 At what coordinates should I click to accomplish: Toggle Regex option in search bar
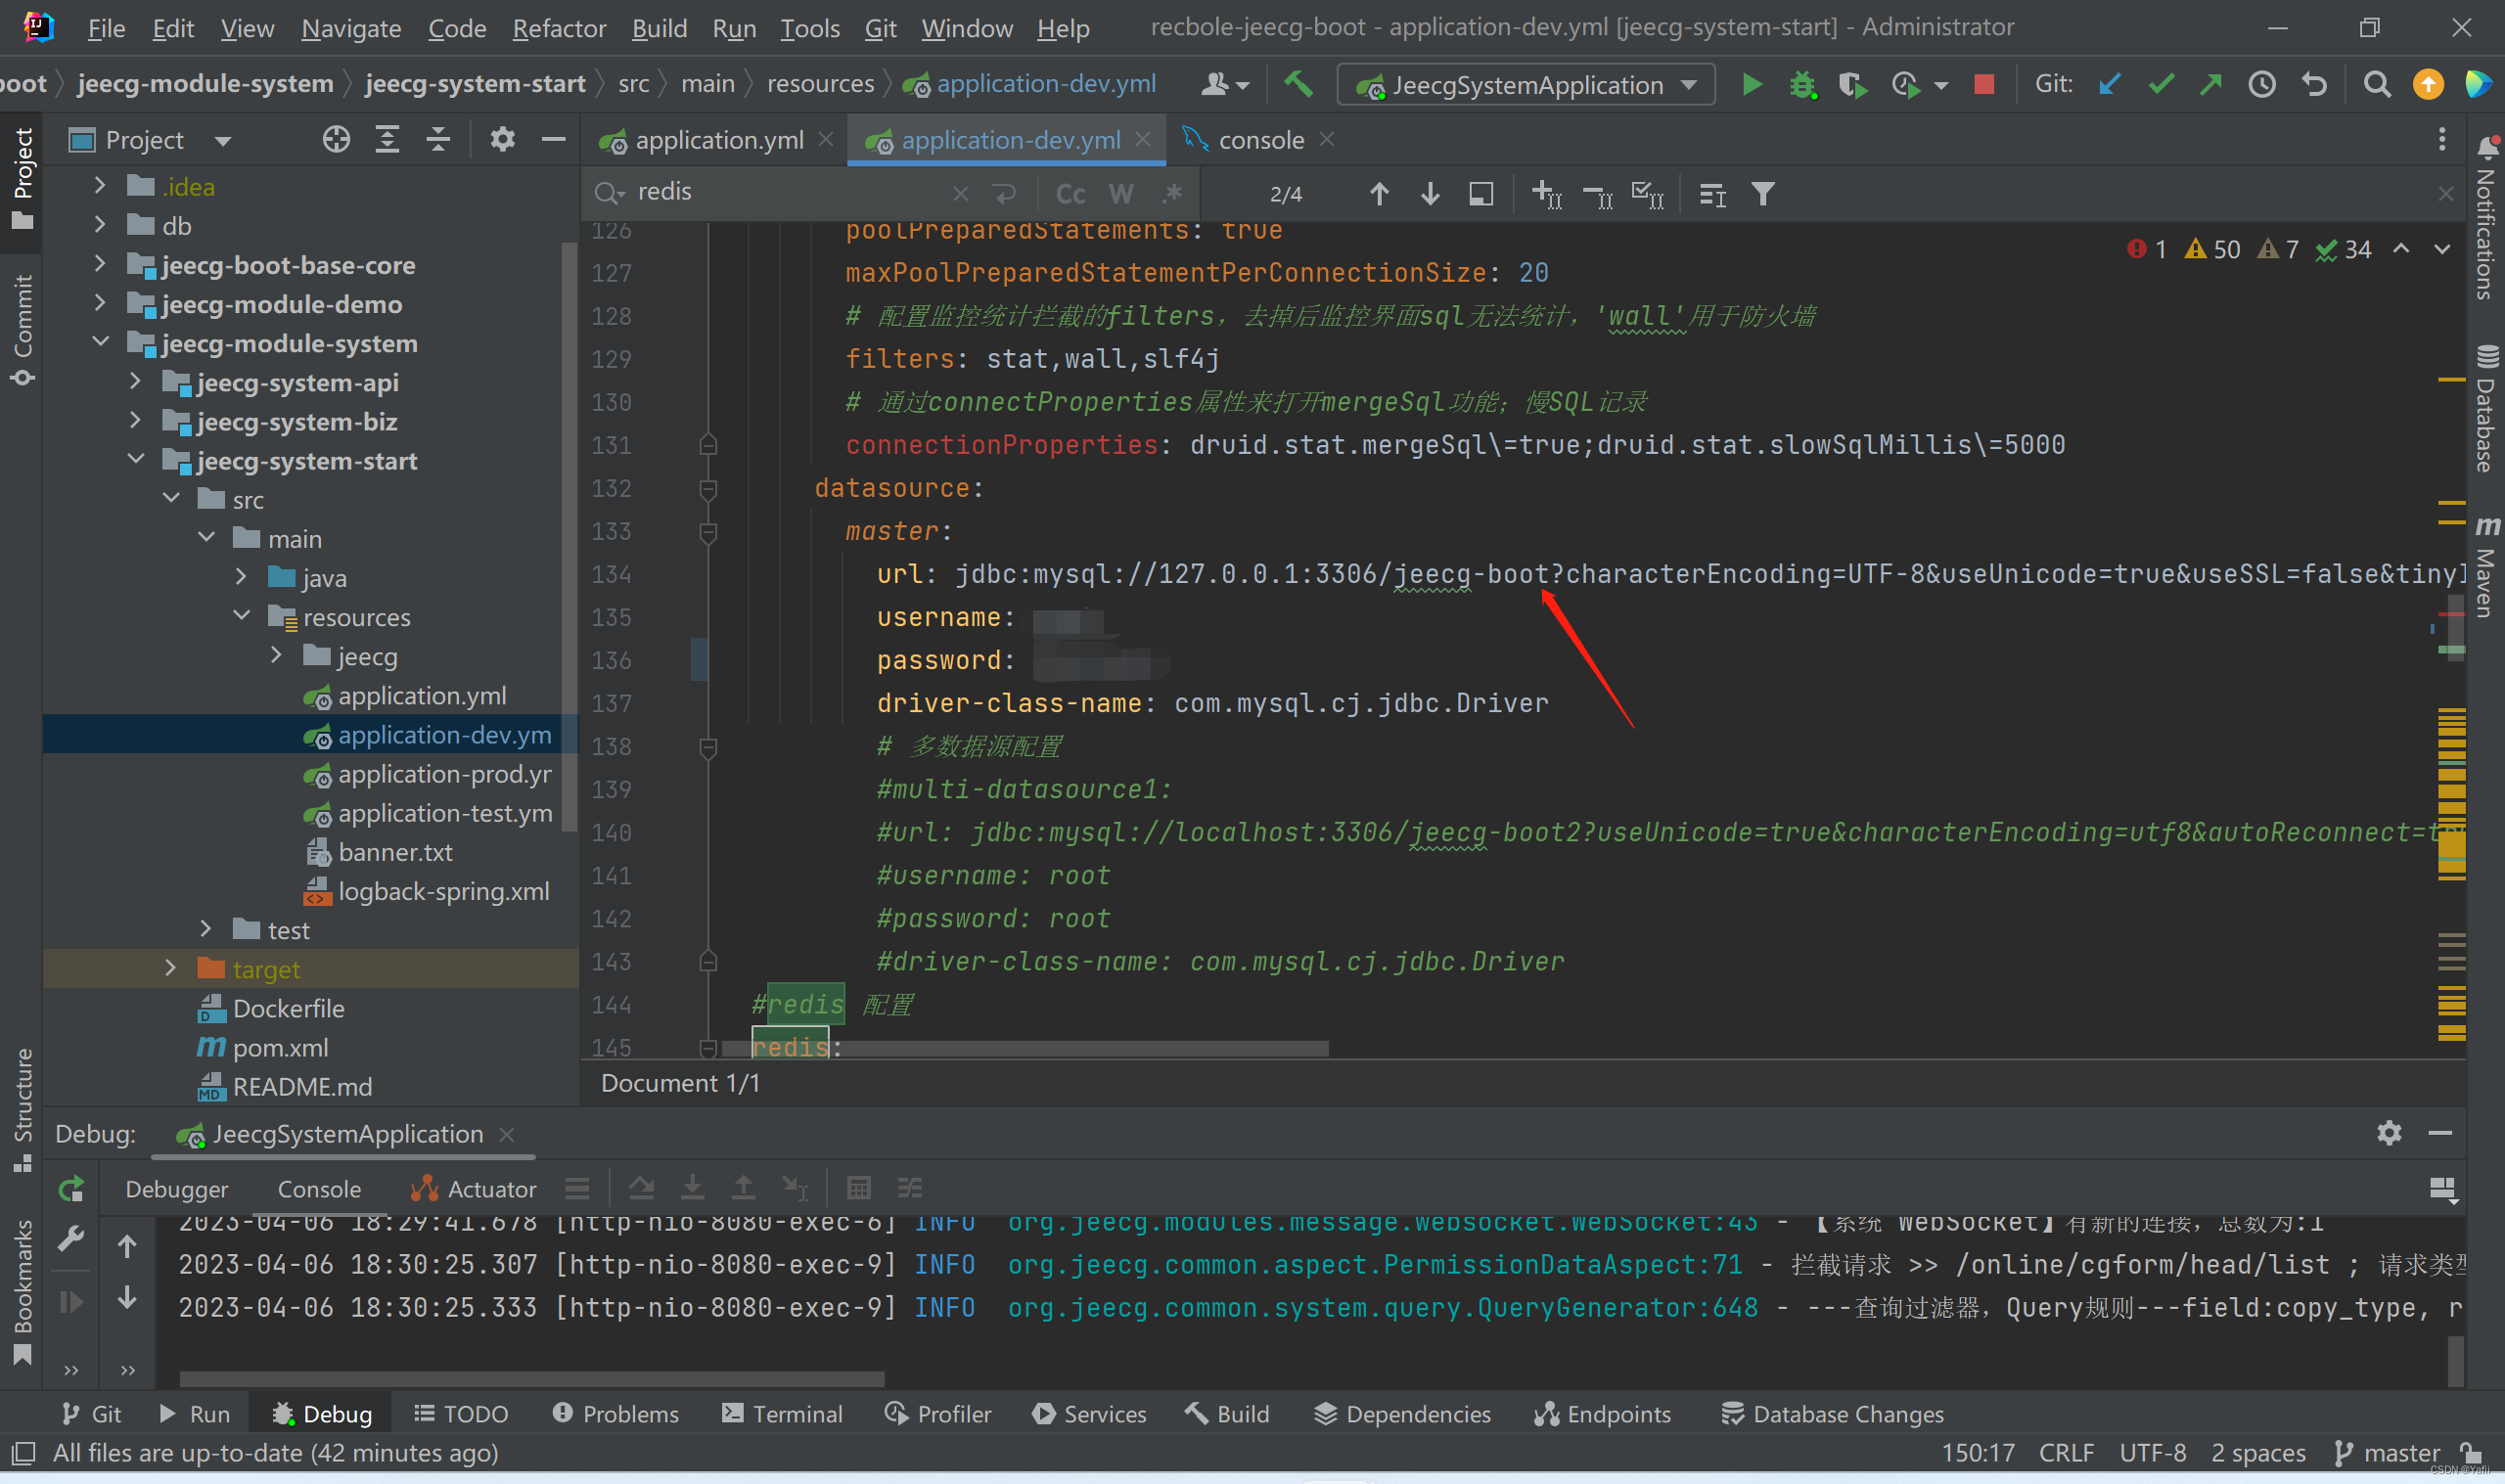[1172, 194]
